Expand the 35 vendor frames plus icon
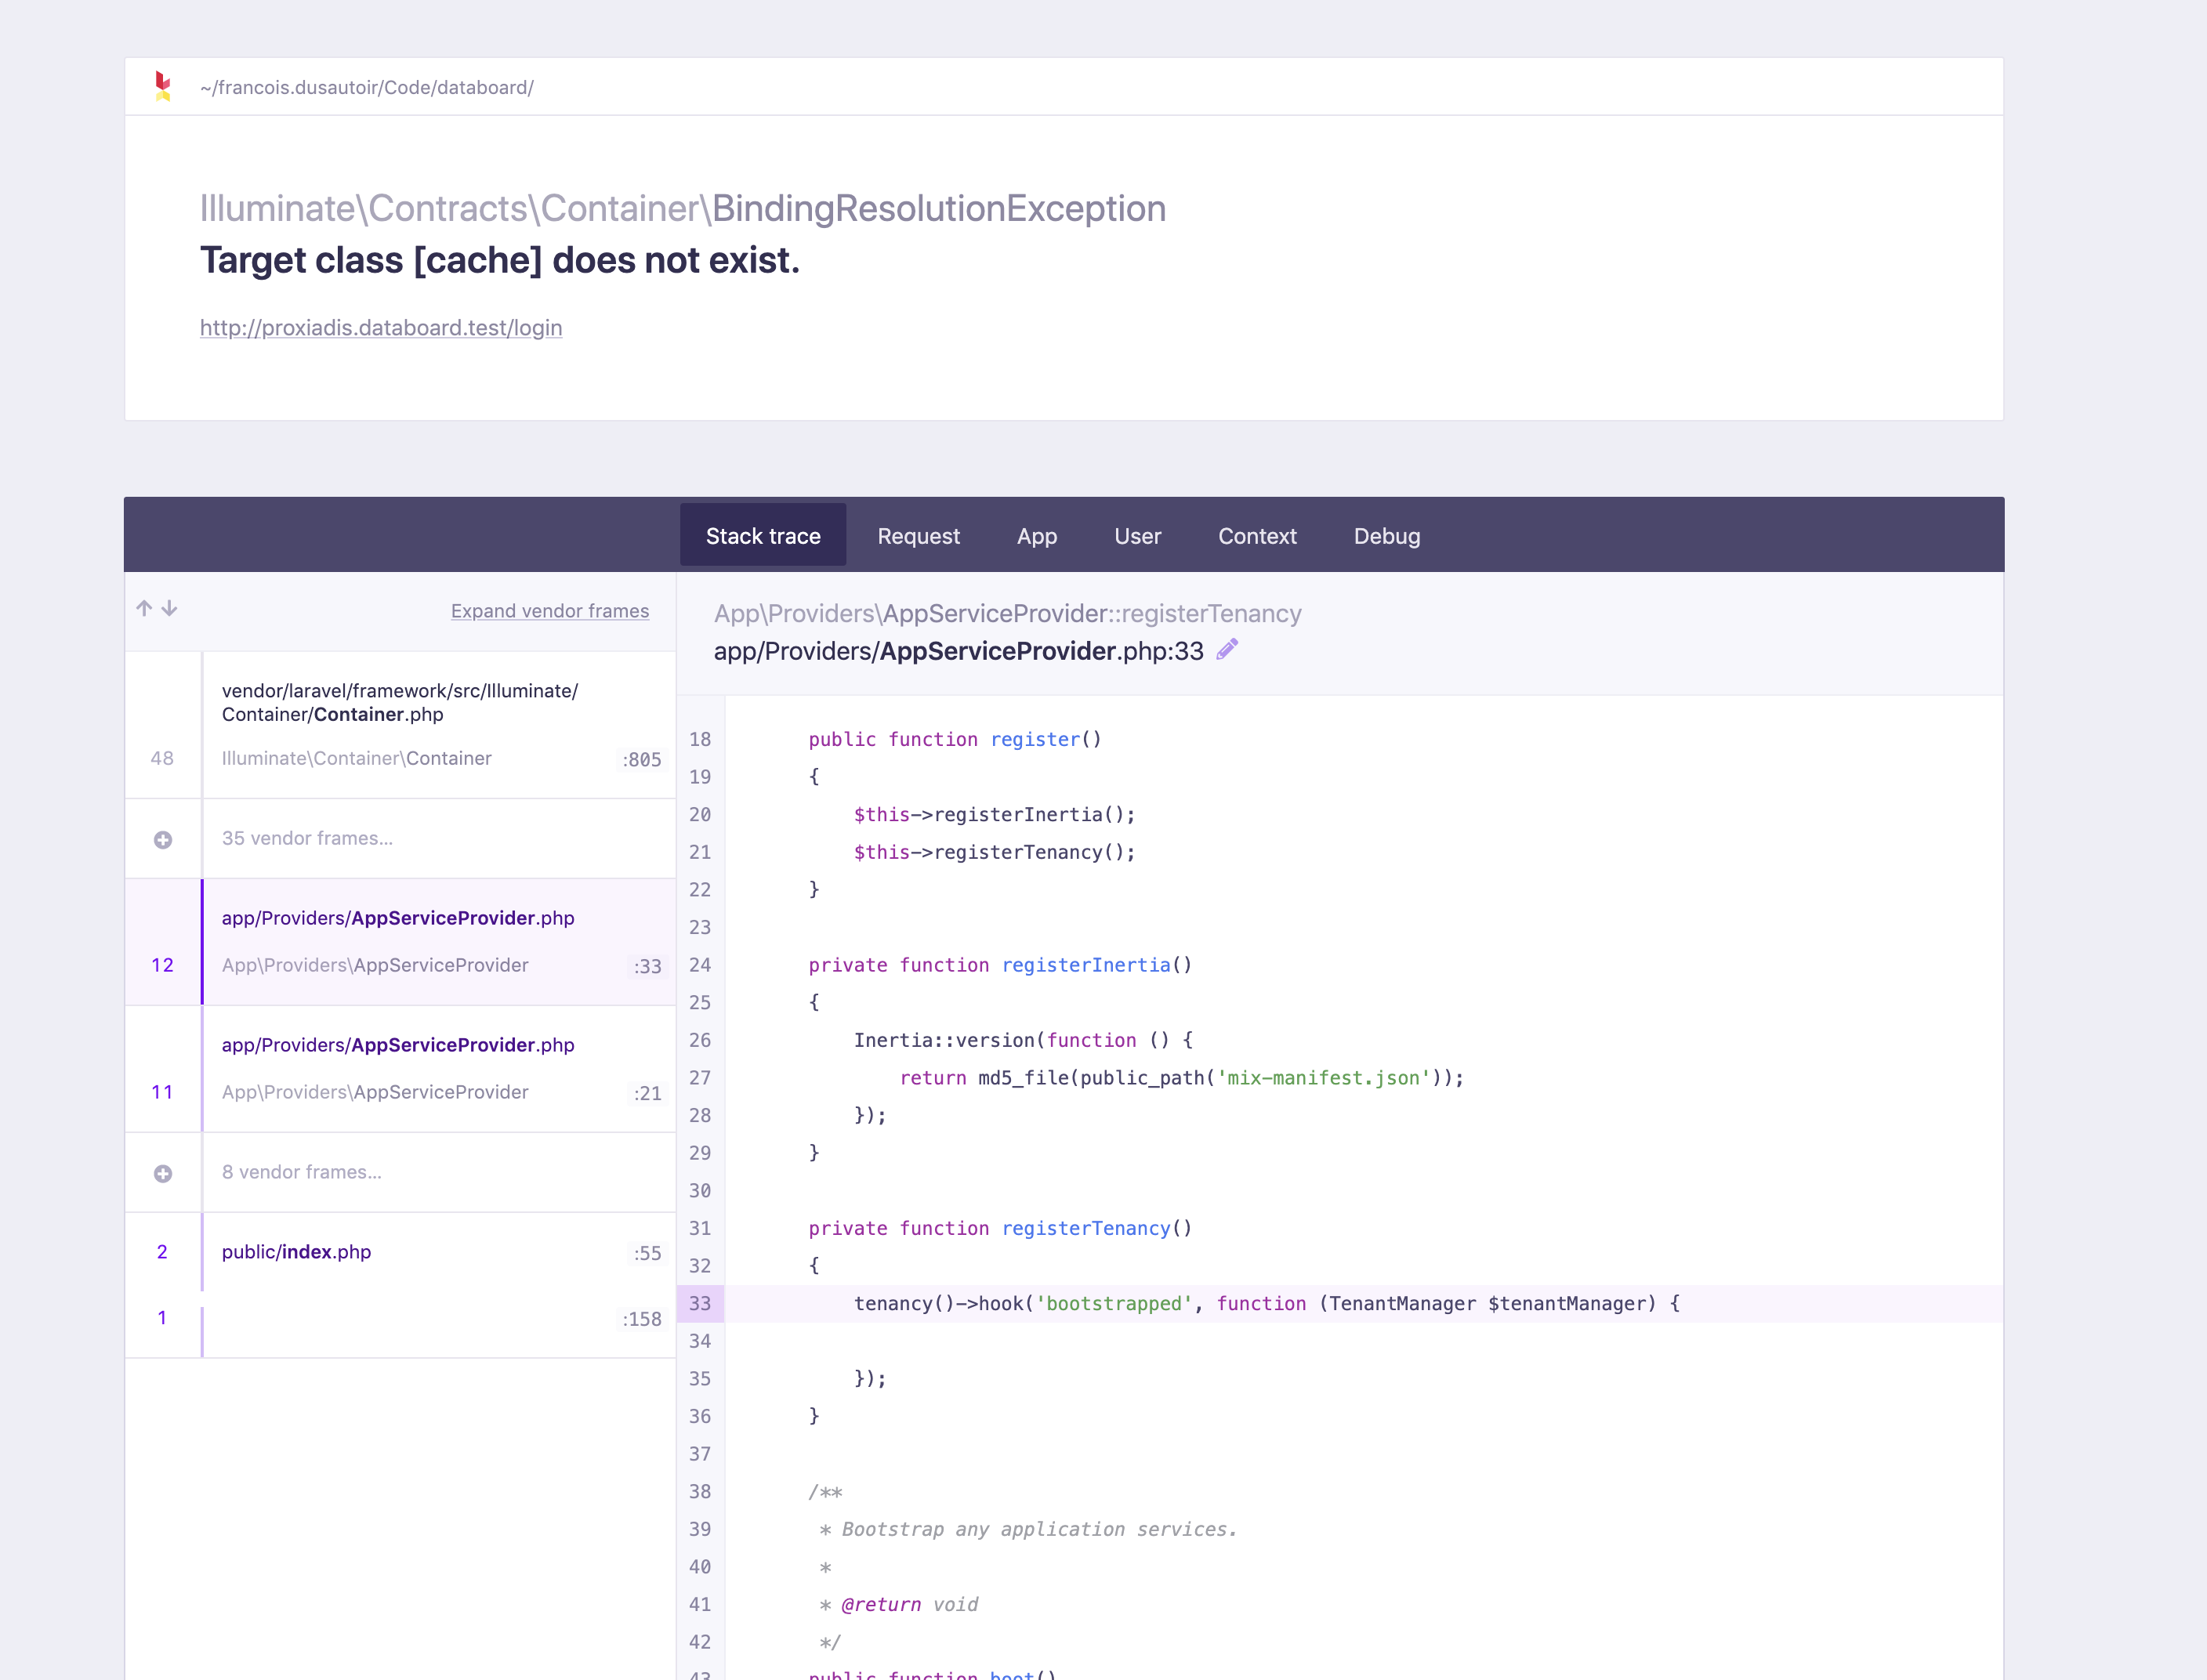Image resolution: width=2207 pixels, height=1680 pixels. (x=162, y=838)
